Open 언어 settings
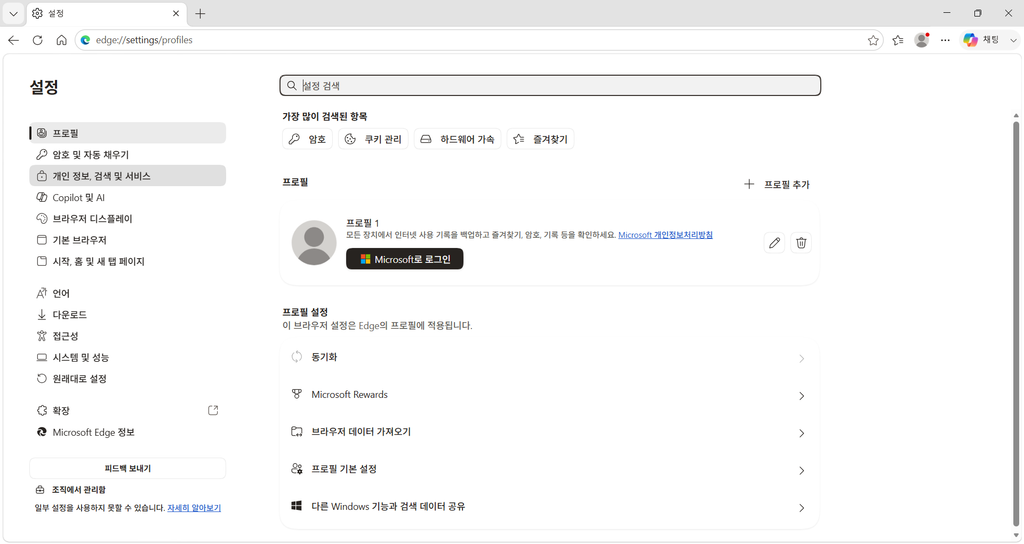 (127, 293)
